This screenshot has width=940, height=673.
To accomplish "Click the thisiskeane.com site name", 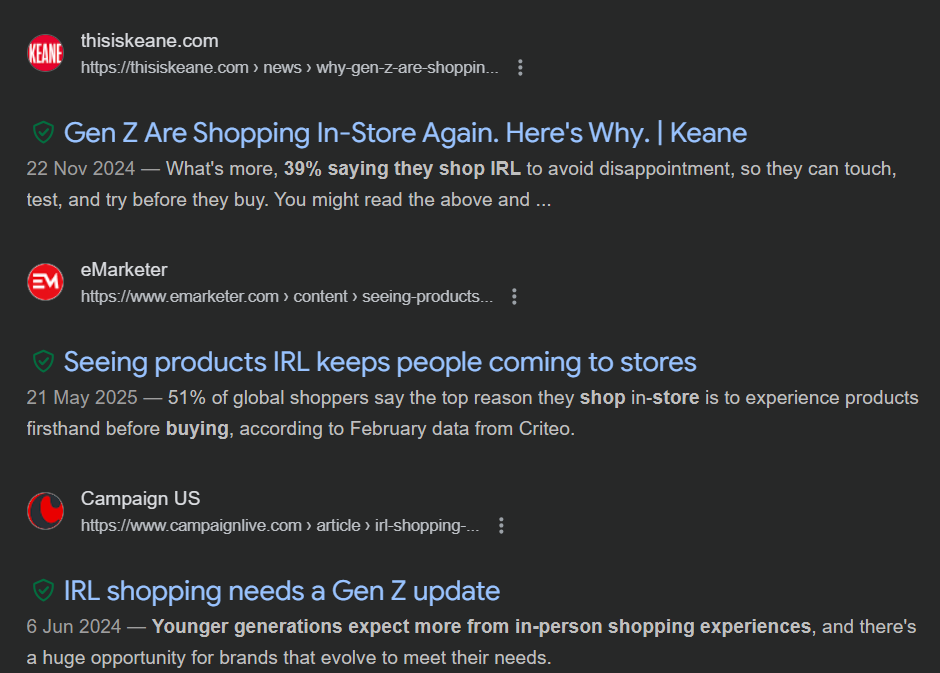I will tap(149, 41).
